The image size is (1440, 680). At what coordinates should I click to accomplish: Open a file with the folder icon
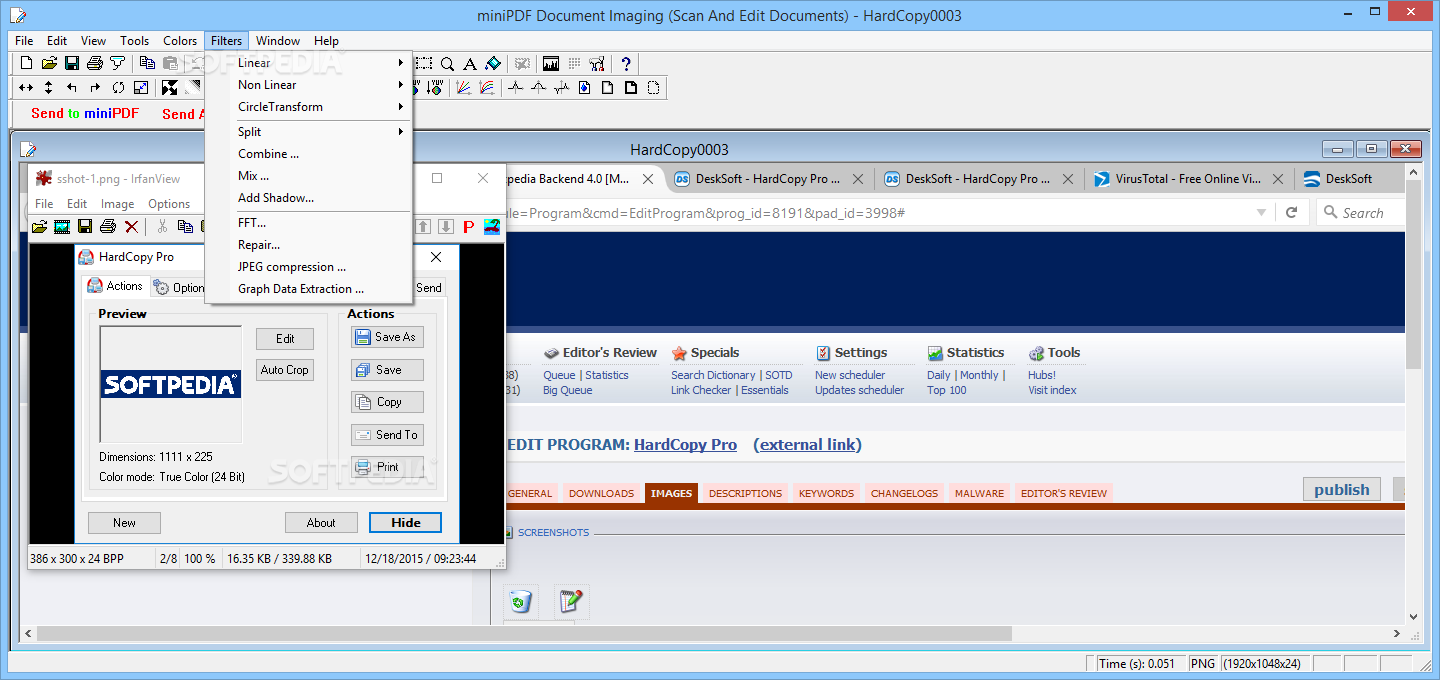(x=49, y=63)
